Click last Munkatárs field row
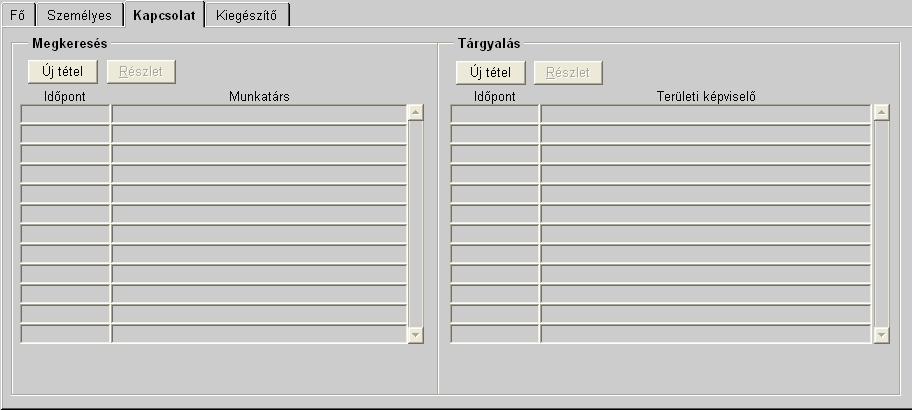The height and width of the screenshot is (410, 912). [259, 334]
